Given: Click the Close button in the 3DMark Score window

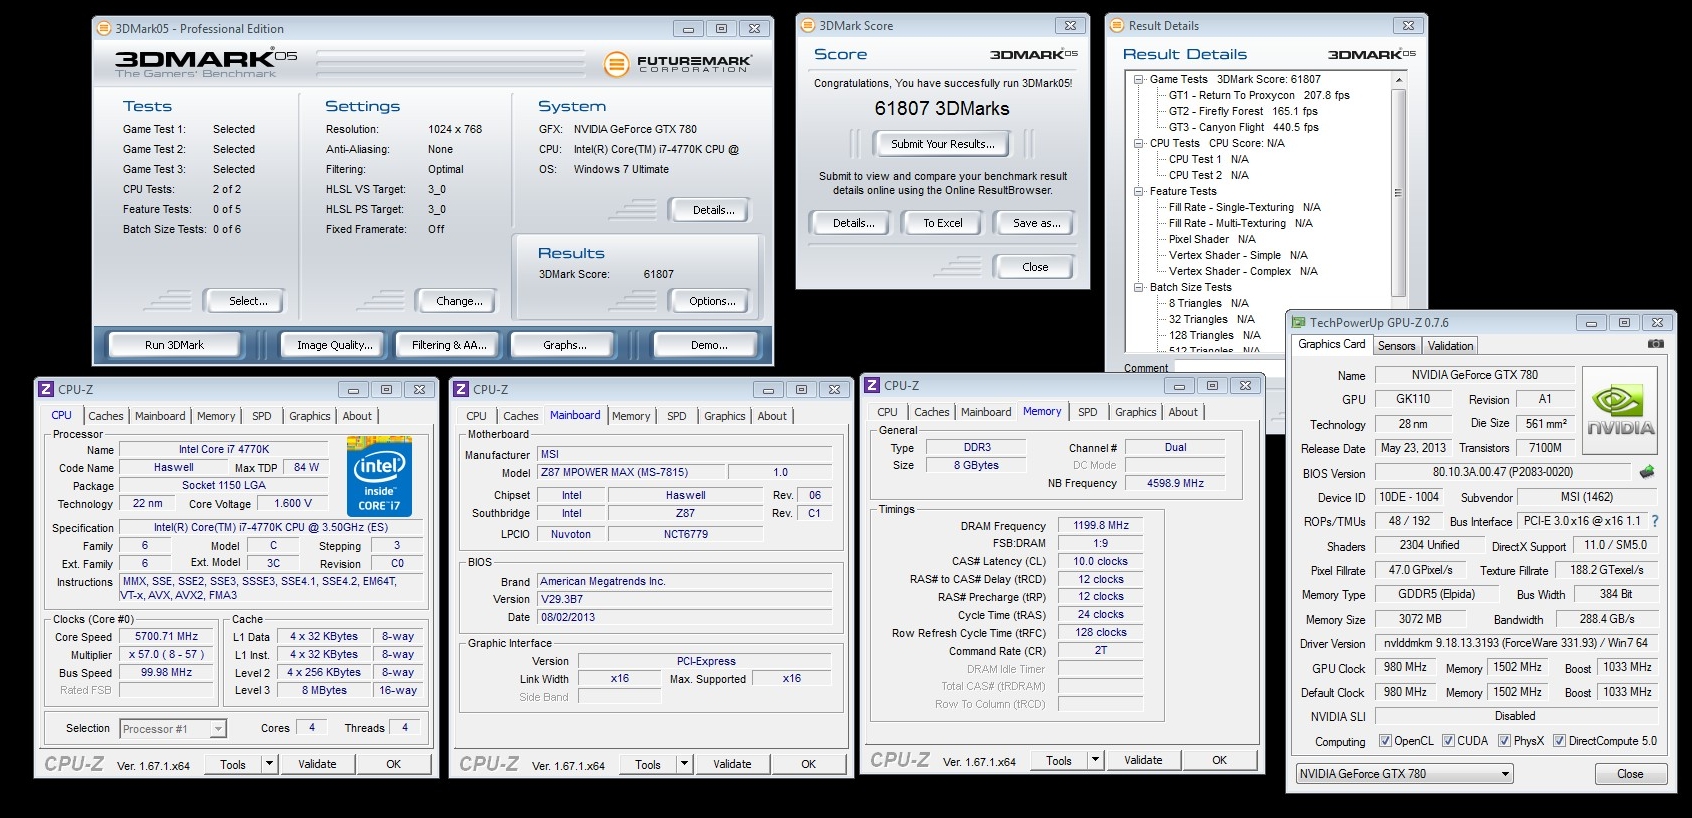Looking at the screenshot, I should tap(1035, 267).
